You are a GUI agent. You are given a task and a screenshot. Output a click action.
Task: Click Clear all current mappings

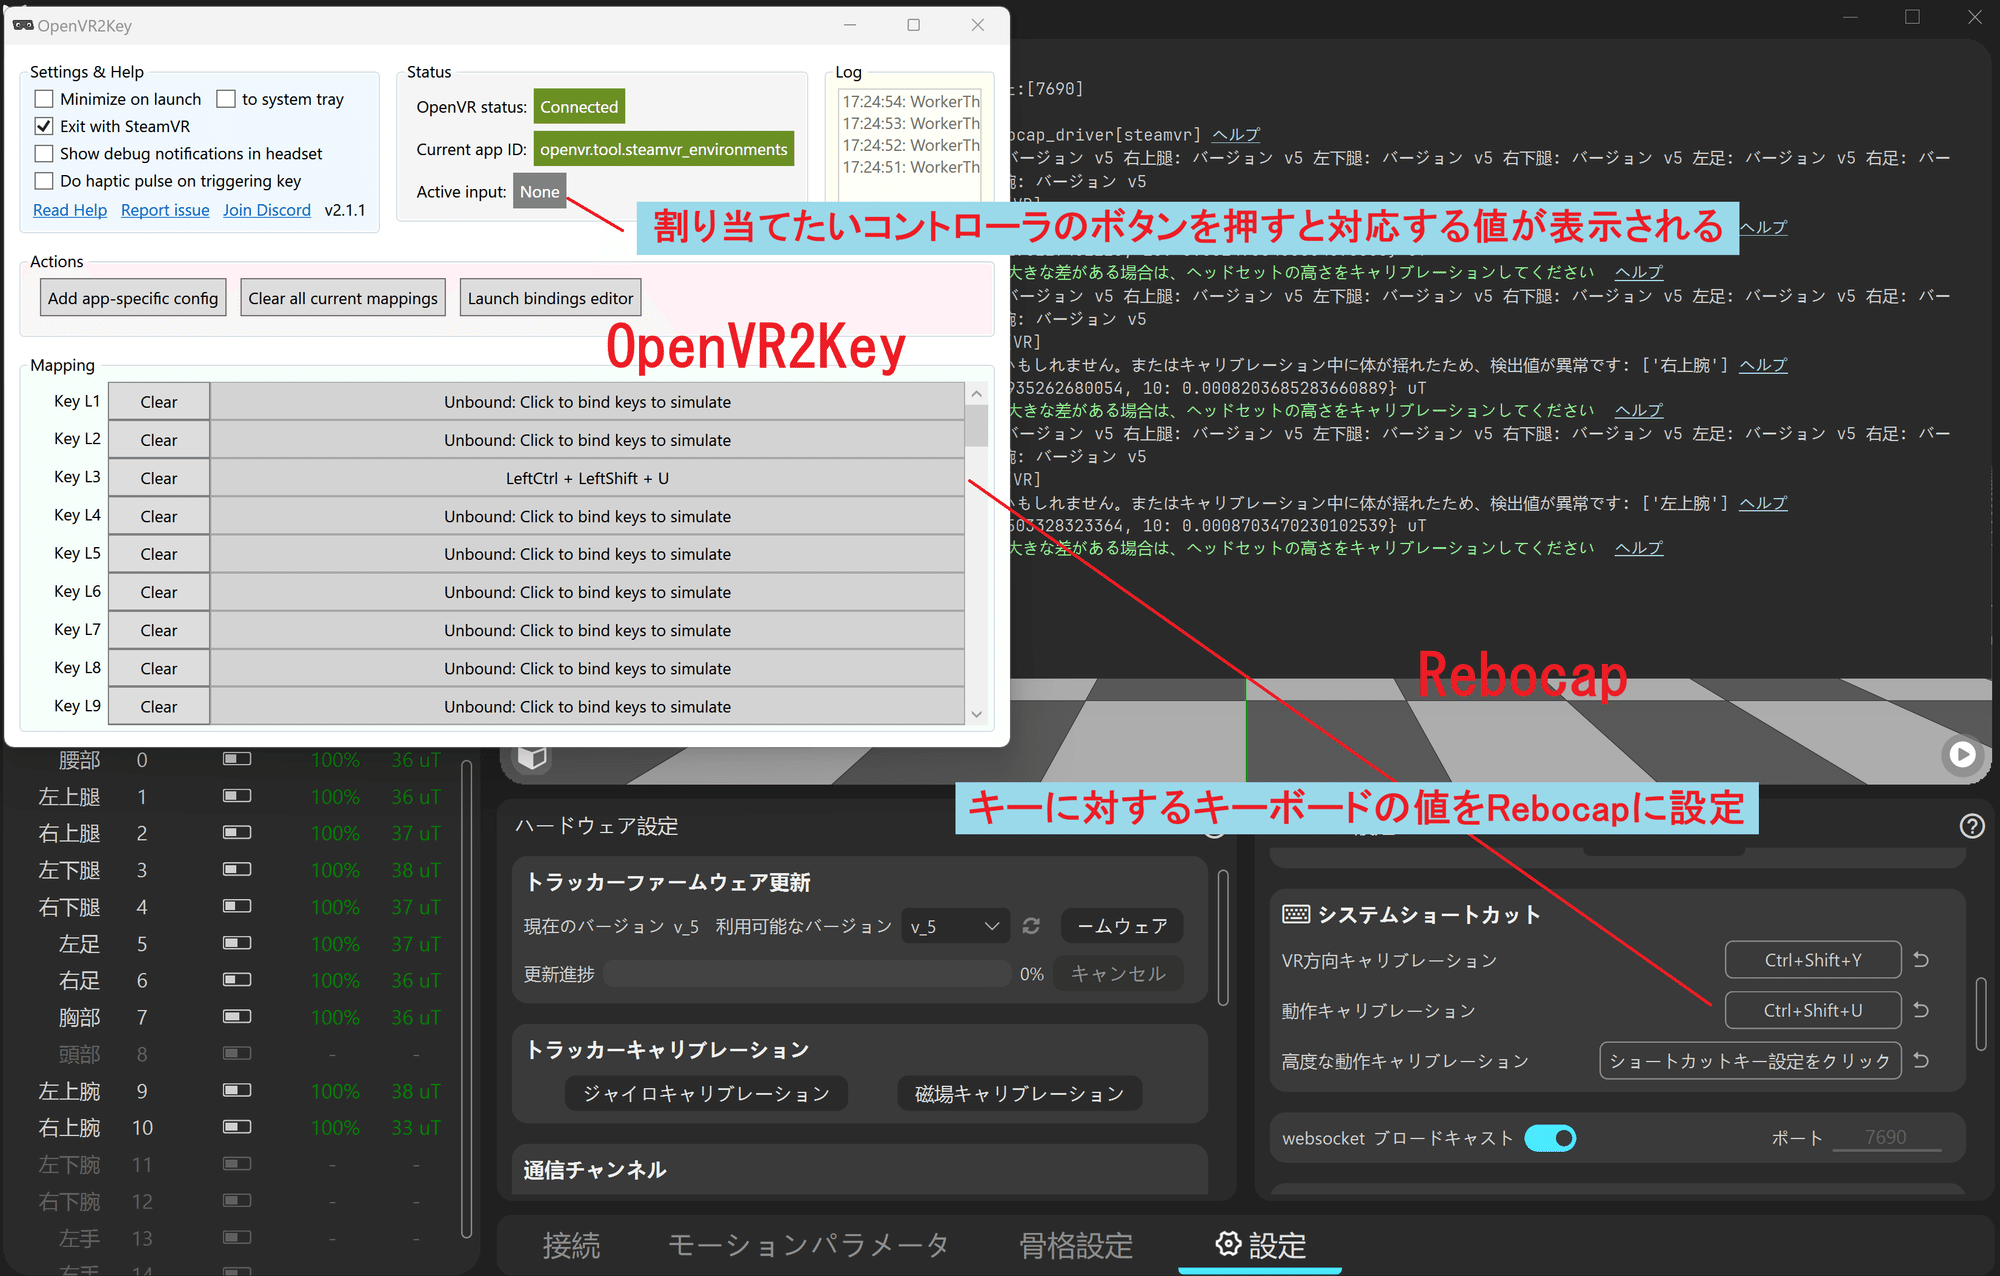pos(342,297)
